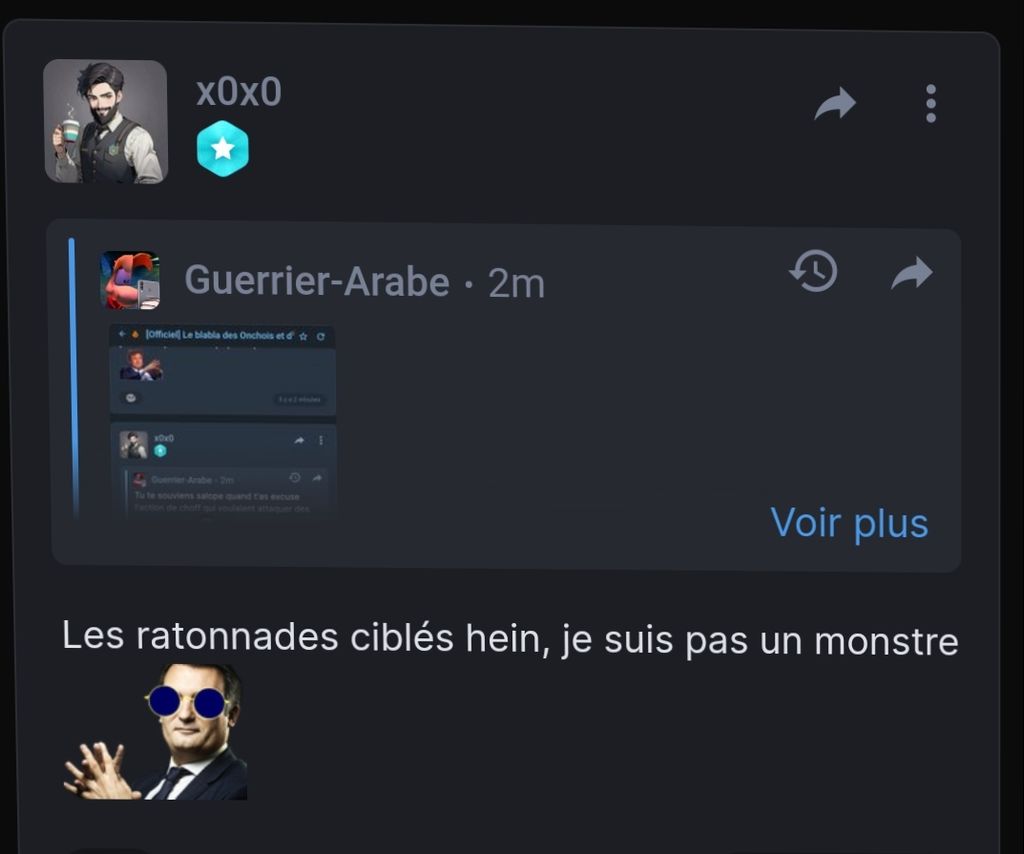The image size is (1024, 854).
Task: Open the three-dot options menu
Action: (x=931, y=103)
